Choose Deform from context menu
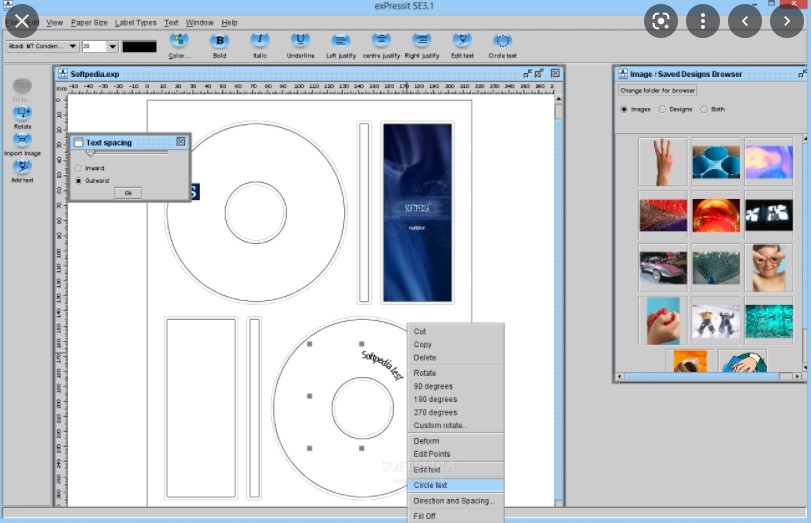 pos(456,441)
